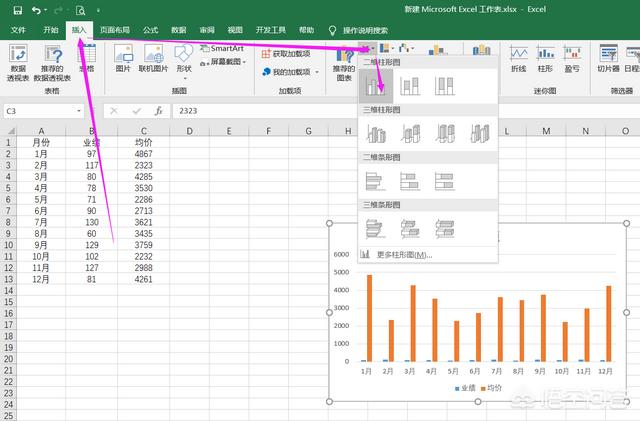The height and width of the screenshot is (421, 640).
Task: Choose 2-D clustered bar chart
Action: coord(376,181)
